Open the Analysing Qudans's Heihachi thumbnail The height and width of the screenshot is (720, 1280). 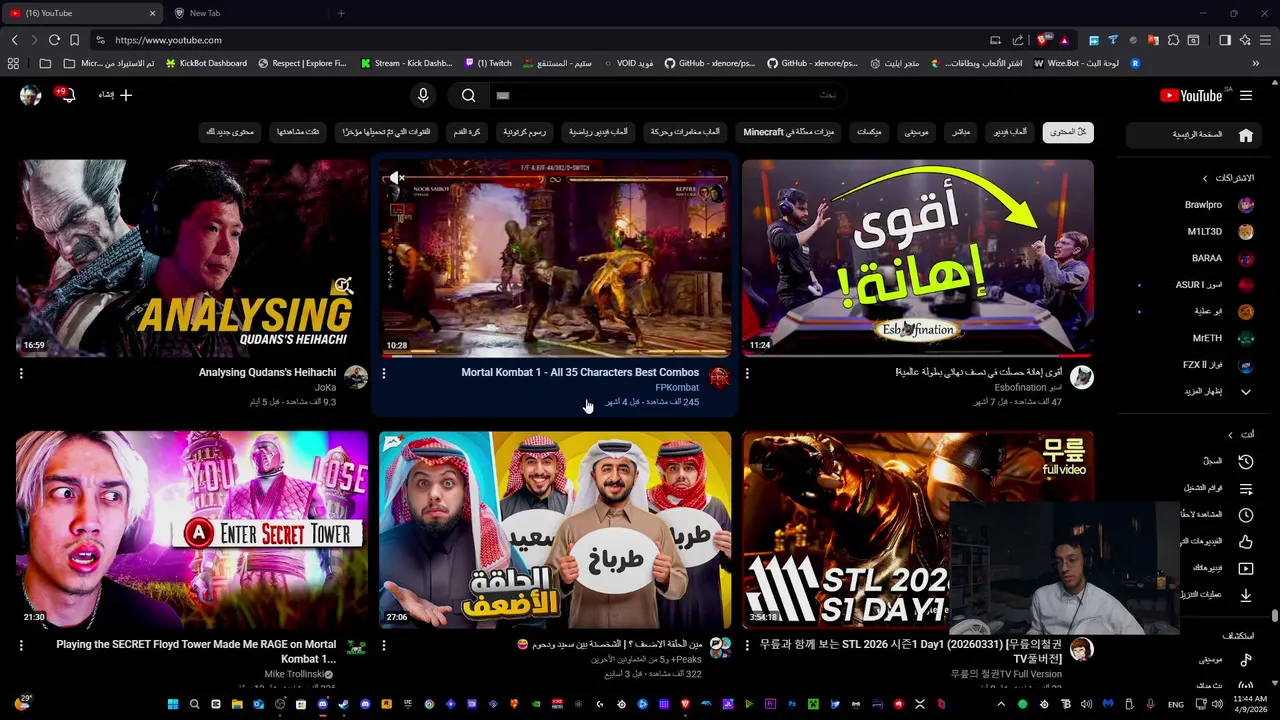[192, 258]
